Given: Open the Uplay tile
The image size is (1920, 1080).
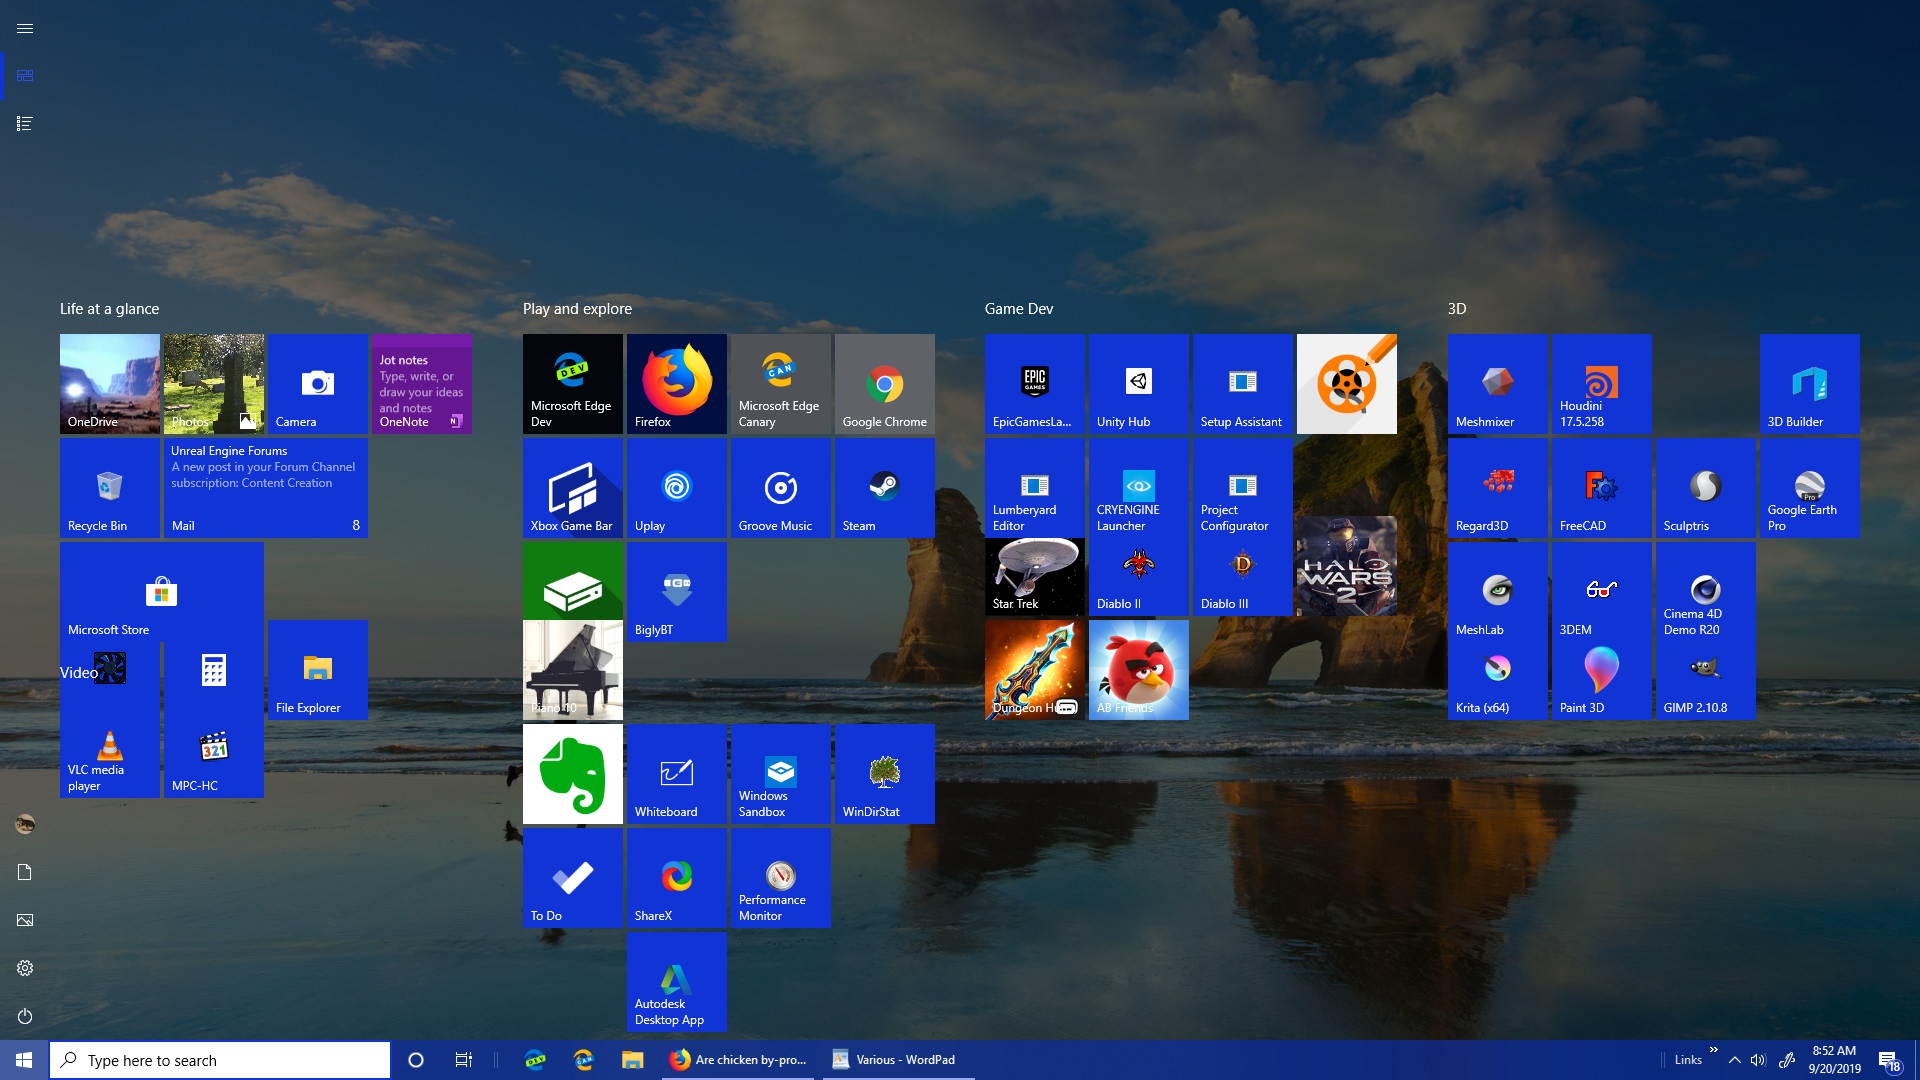Looking at the screenshot, I should [676, 488].
